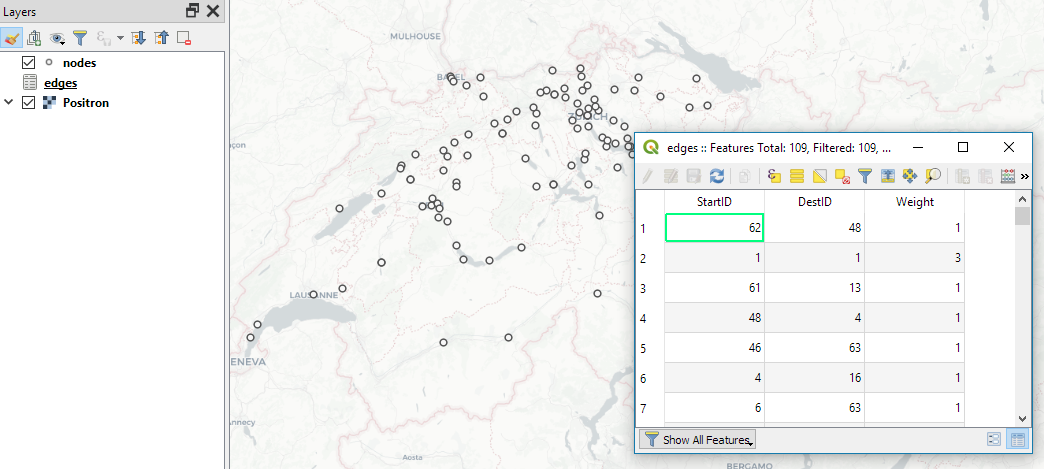
Task: Filter the legend with the funnel icon
Action: click(x=80, y=38)
